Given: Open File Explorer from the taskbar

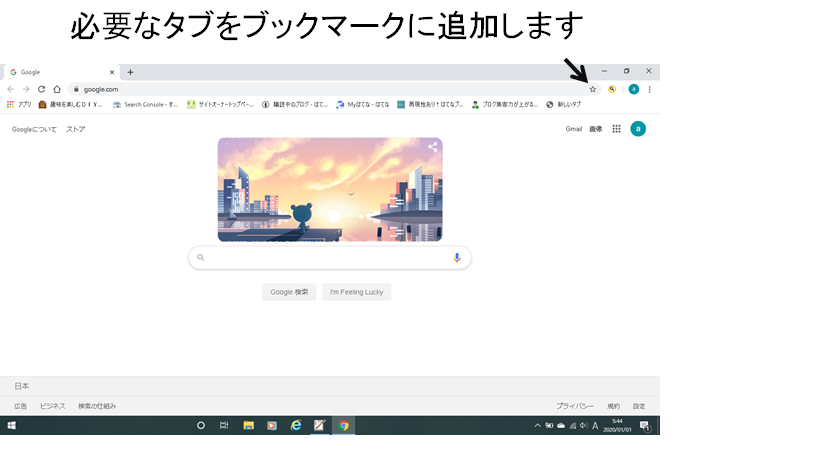Looking at the screenshot, I should pyautogui.click(x=249, y=426).
